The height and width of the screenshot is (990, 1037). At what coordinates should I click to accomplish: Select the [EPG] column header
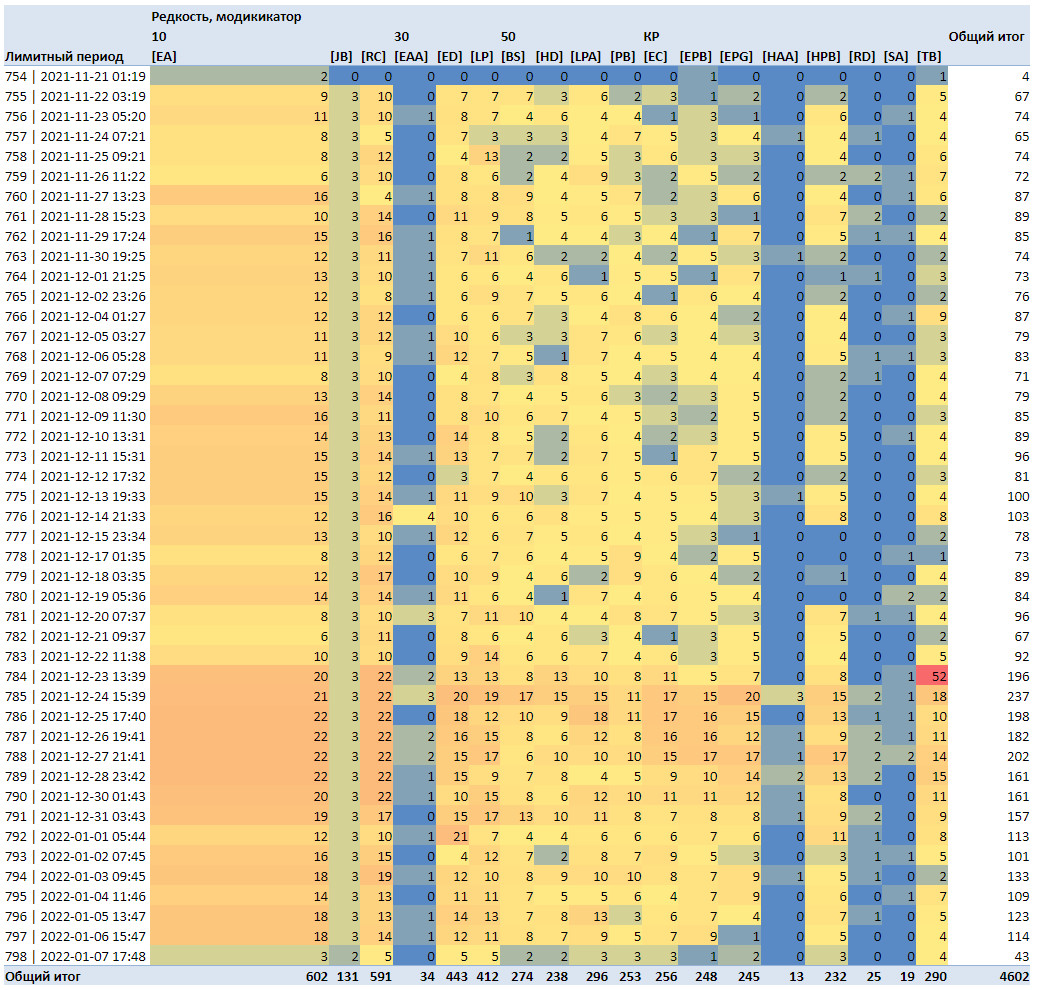click(736, 57)
